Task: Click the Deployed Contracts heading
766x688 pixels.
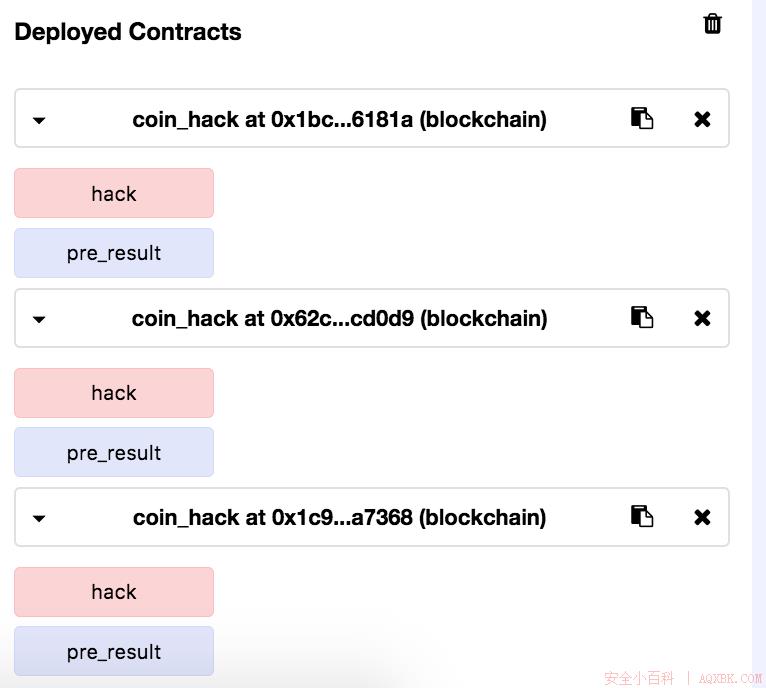Action: point(128,32)
